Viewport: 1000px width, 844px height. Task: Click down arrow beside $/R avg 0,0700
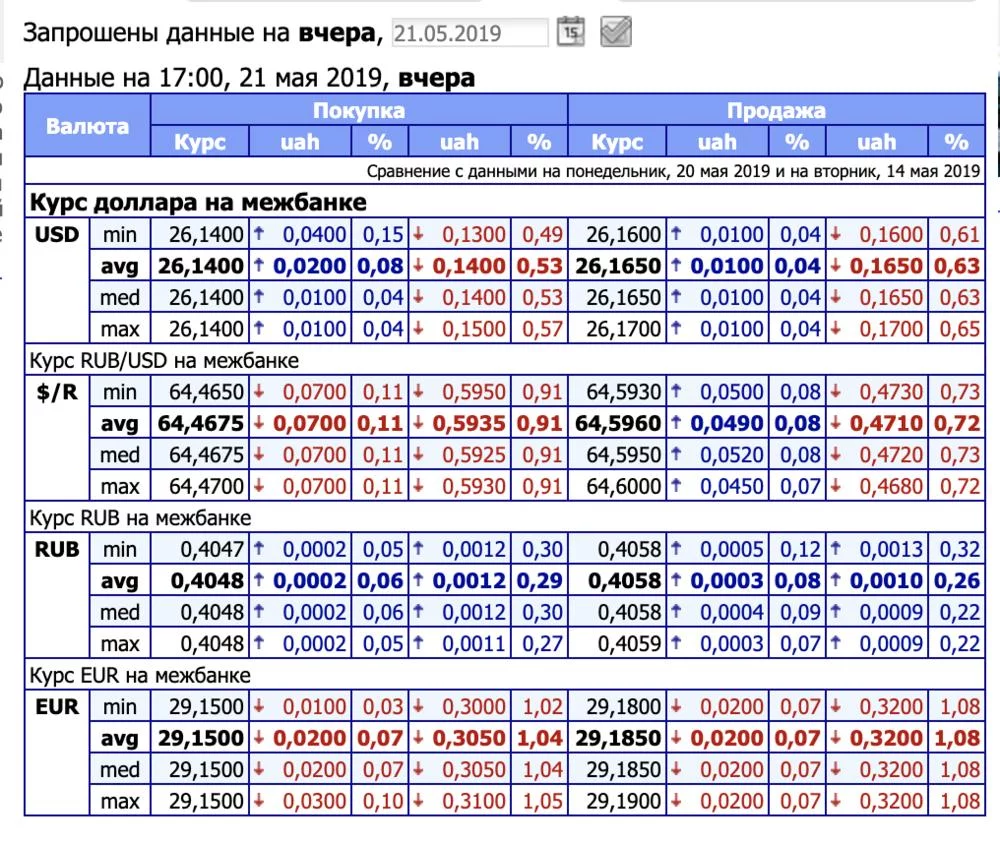(x=258, y=423)
